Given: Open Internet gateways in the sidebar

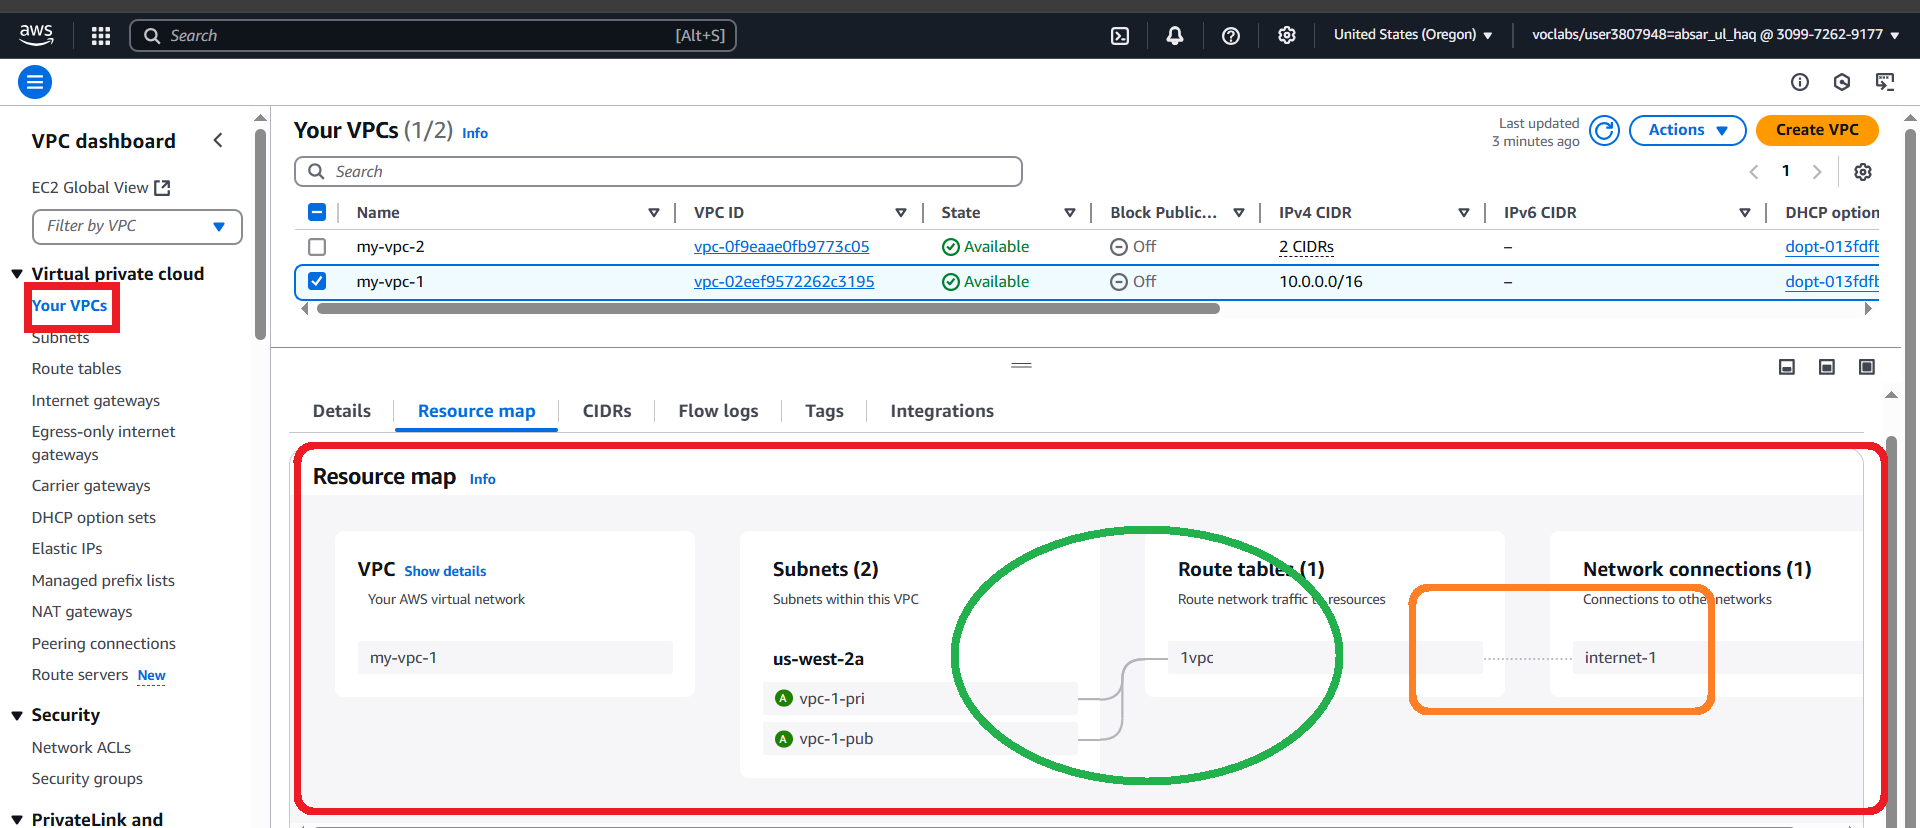Looking at the screenshot, I should point(95,401).
